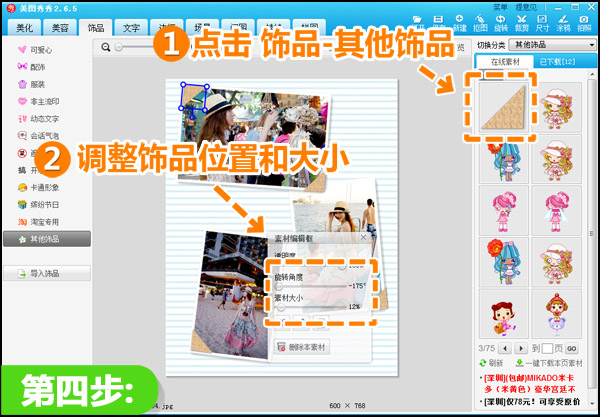
Task: Open the 已下载 downloaded materials tab
Action: click(x=554, y=62)
